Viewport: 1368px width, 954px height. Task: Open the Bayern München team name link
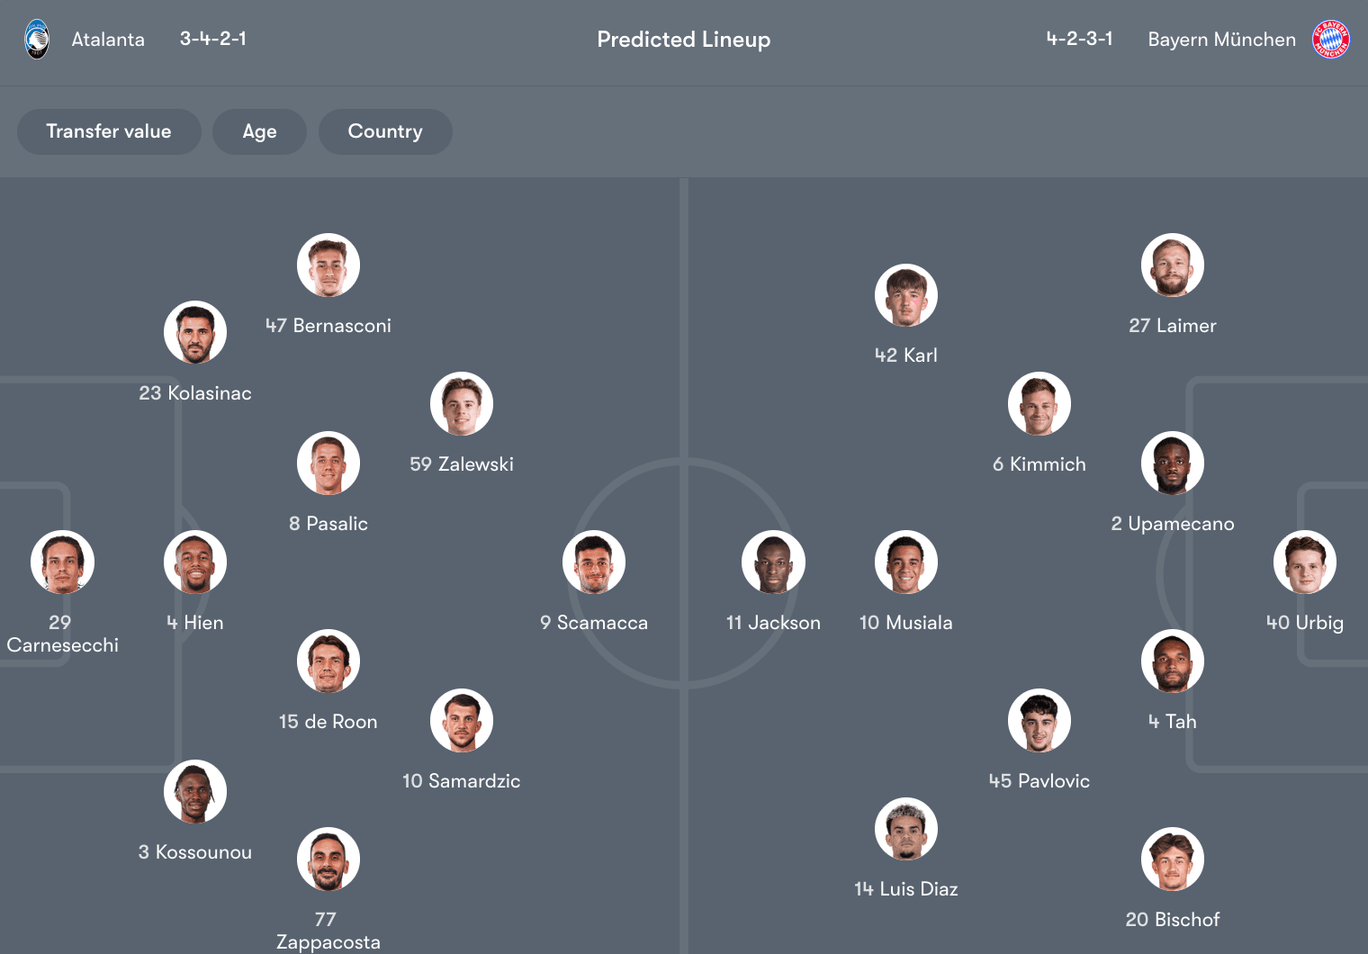click(1221, 39)
